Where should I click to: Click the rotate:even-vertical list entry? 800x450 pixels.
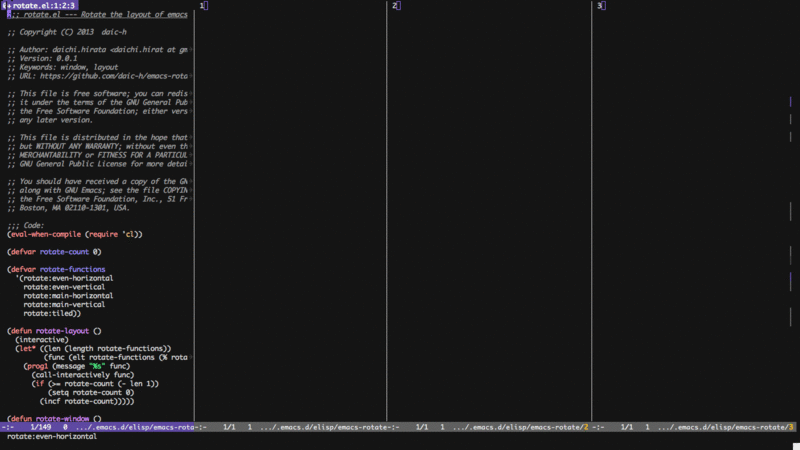(x=64, y=287)
